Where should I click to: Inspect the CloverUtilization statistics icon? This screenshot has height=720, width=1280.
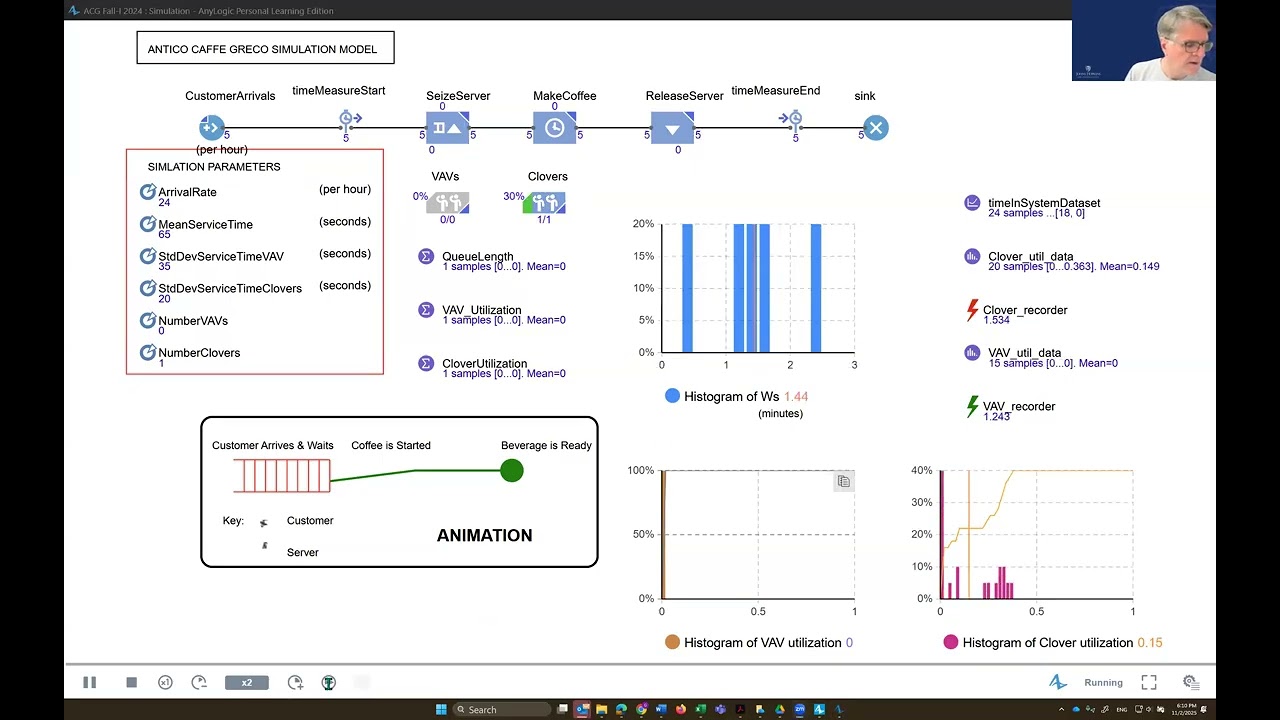coord(425,364)
